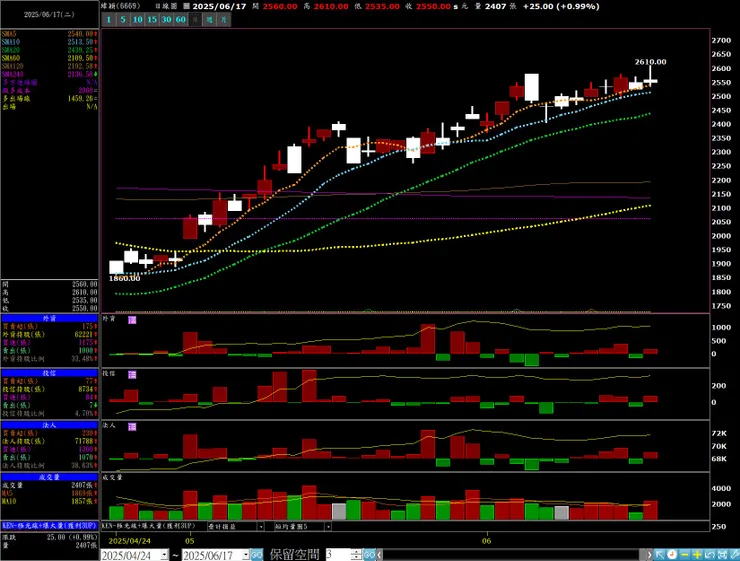Screen dimensions: 740x561
Task: Click the SMA60 legend row
Action: pos(50,58)
